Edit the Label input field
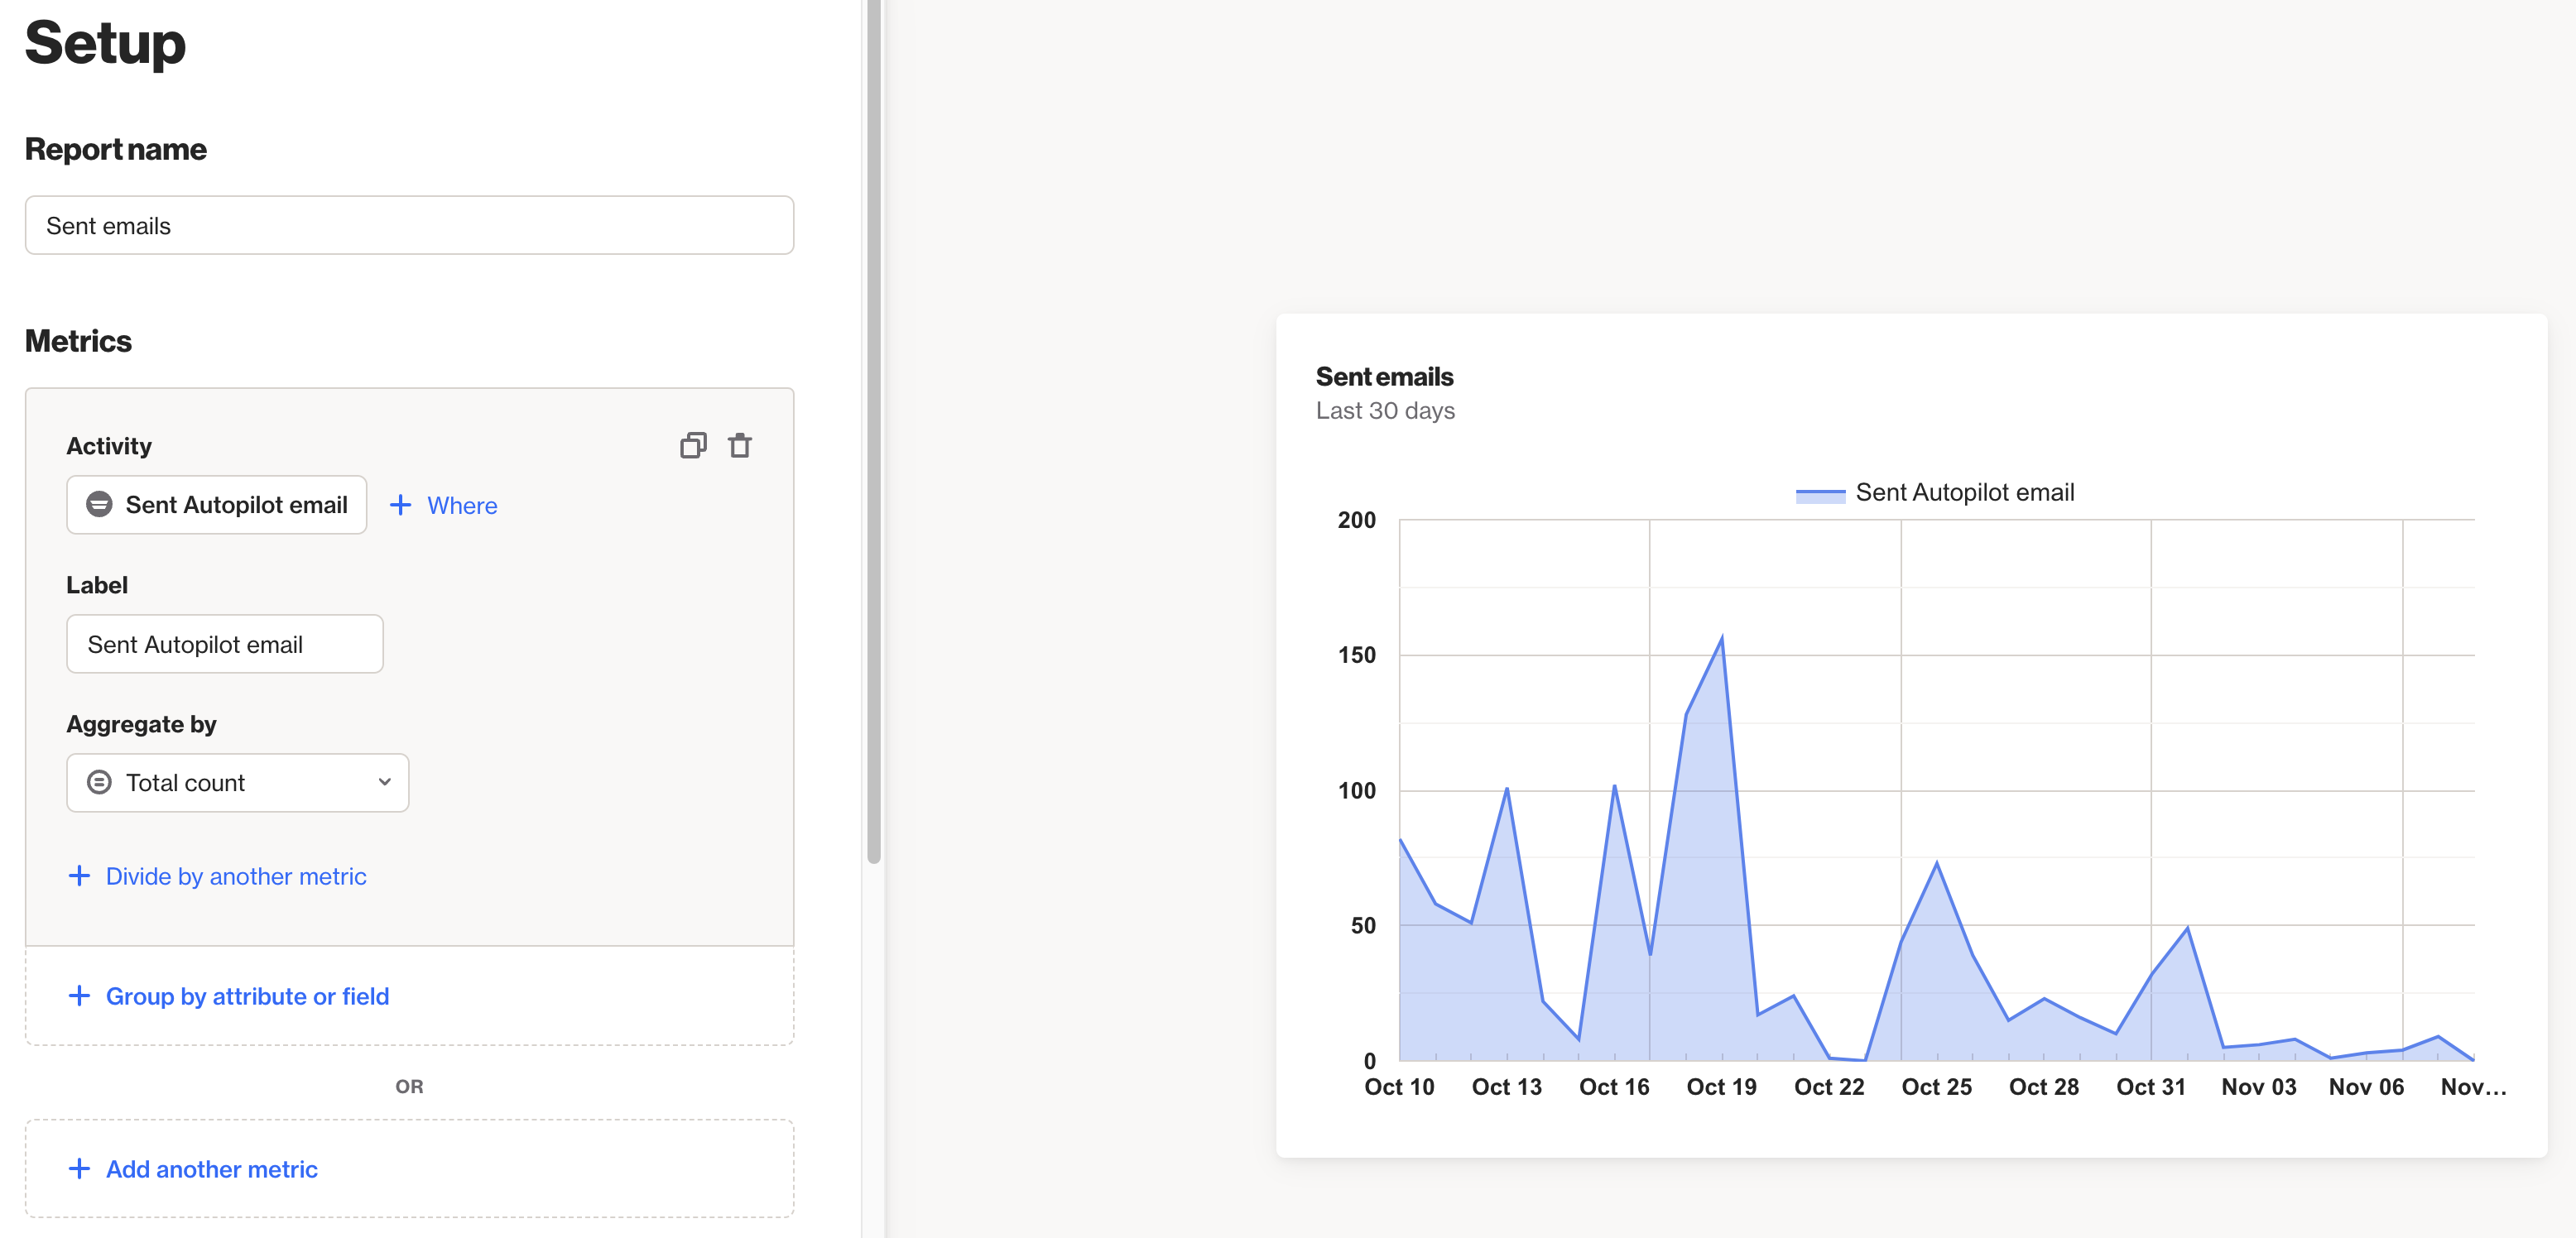2576x1238 pixels. [x=225, y=644]
